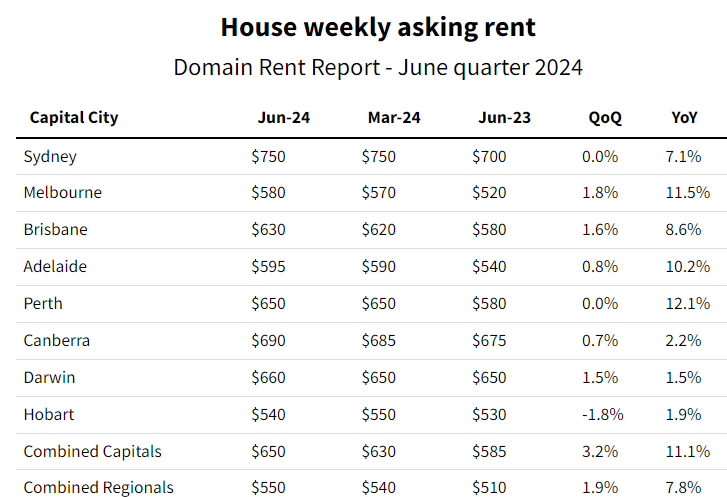
Task: Select the Capital City column header
Action: (x=74, y=118)
